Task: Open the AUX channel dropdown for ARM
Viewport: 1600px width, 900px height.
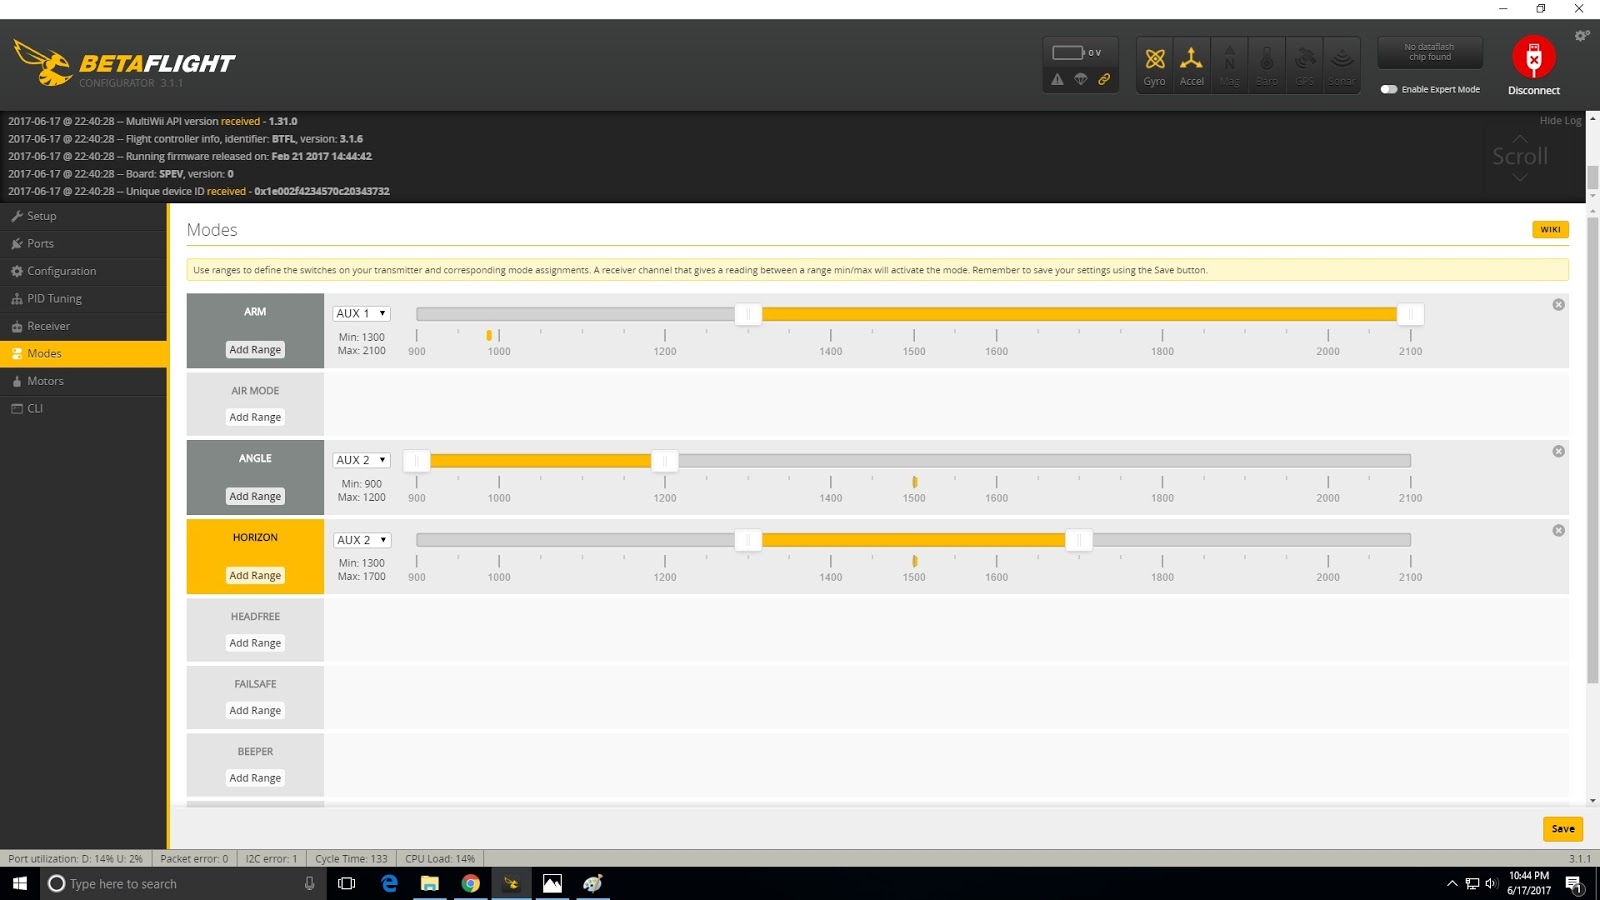Action: point(361,313)
